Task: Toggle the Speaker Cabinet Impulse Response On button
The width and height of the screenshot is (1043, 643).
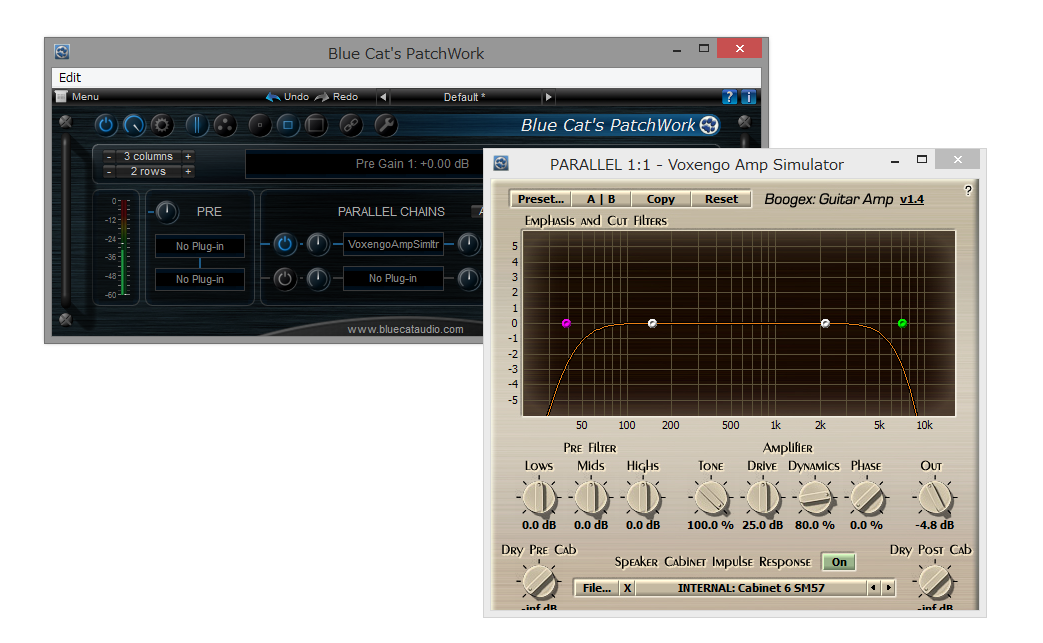Action: click(839, 562)
